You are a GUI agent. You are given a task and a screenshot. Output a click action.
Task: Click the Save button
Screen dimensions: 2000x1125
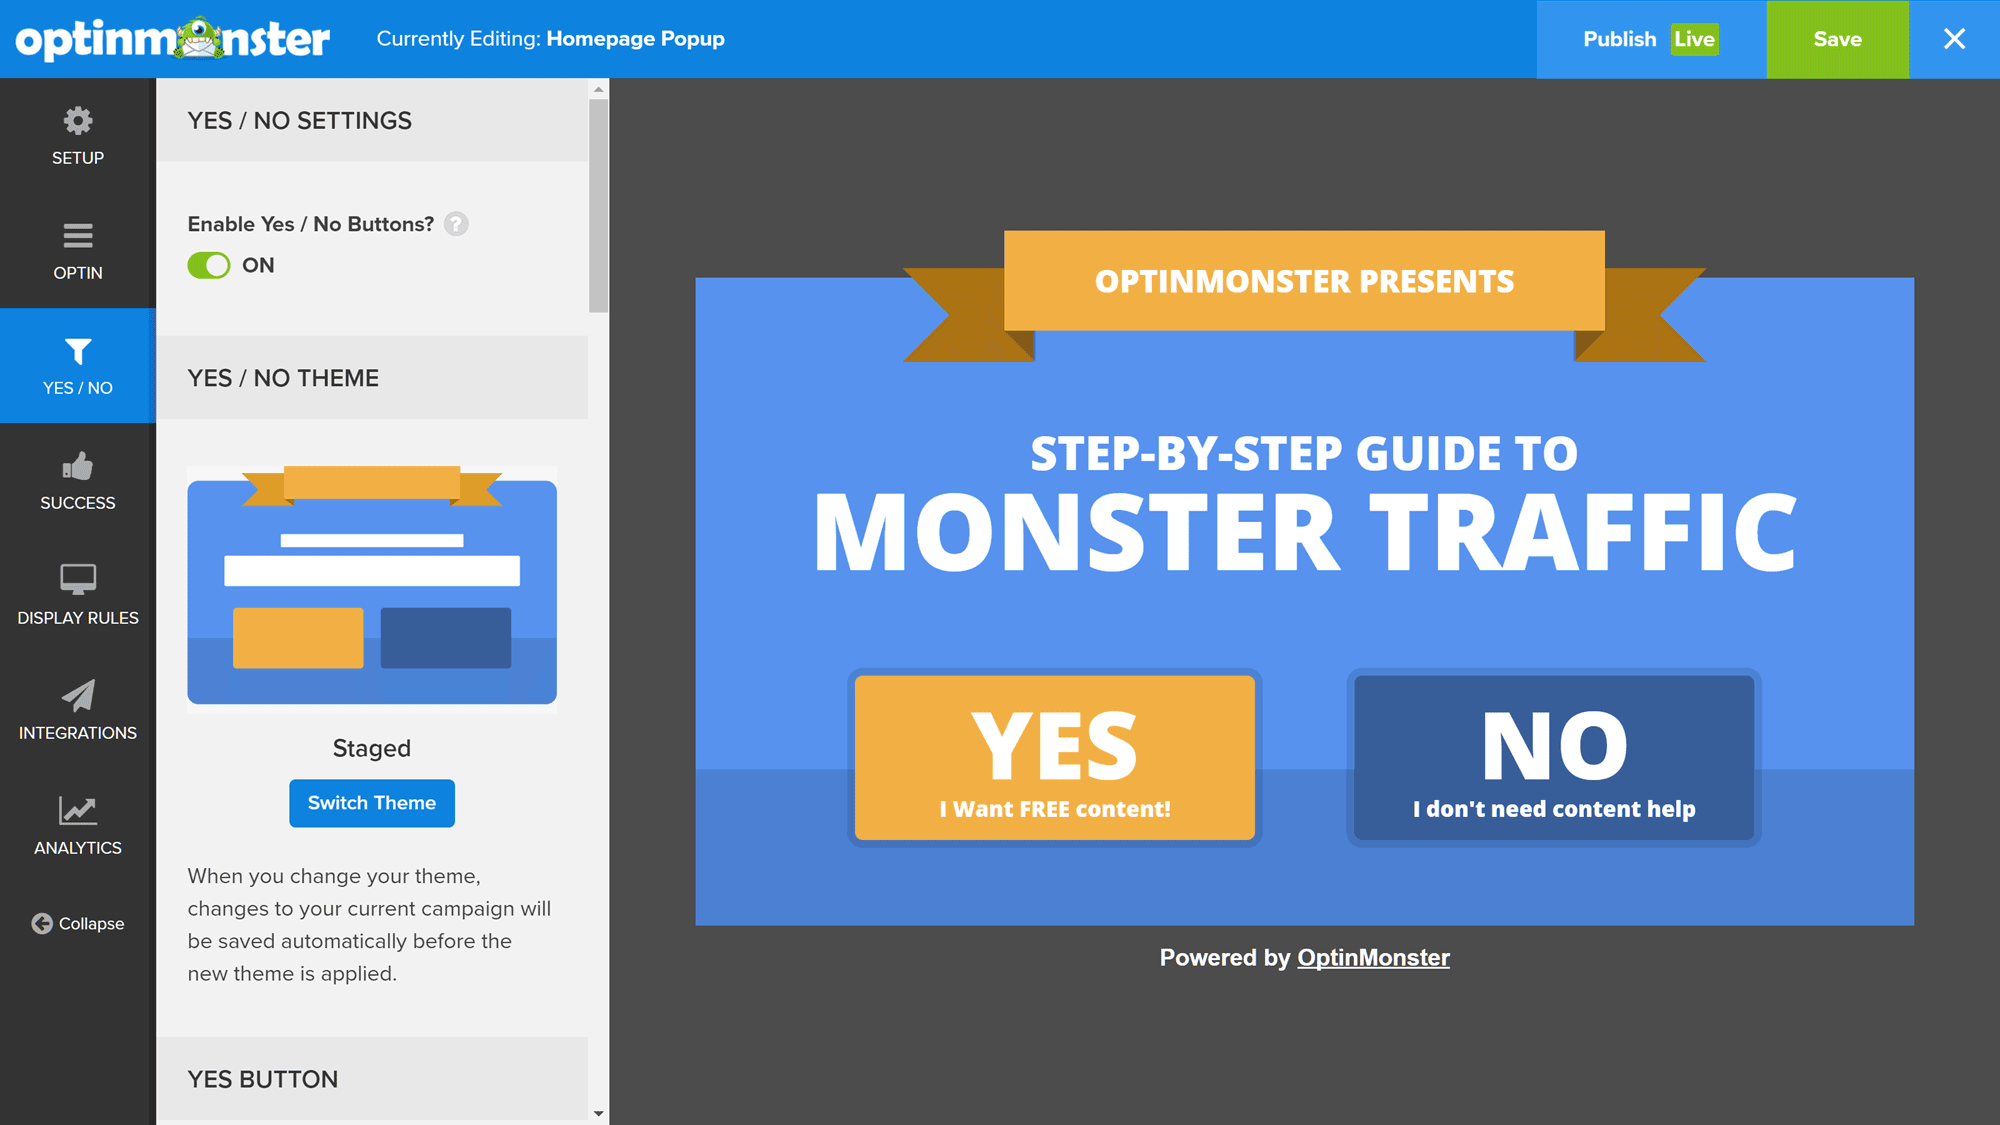point(1837,38)
